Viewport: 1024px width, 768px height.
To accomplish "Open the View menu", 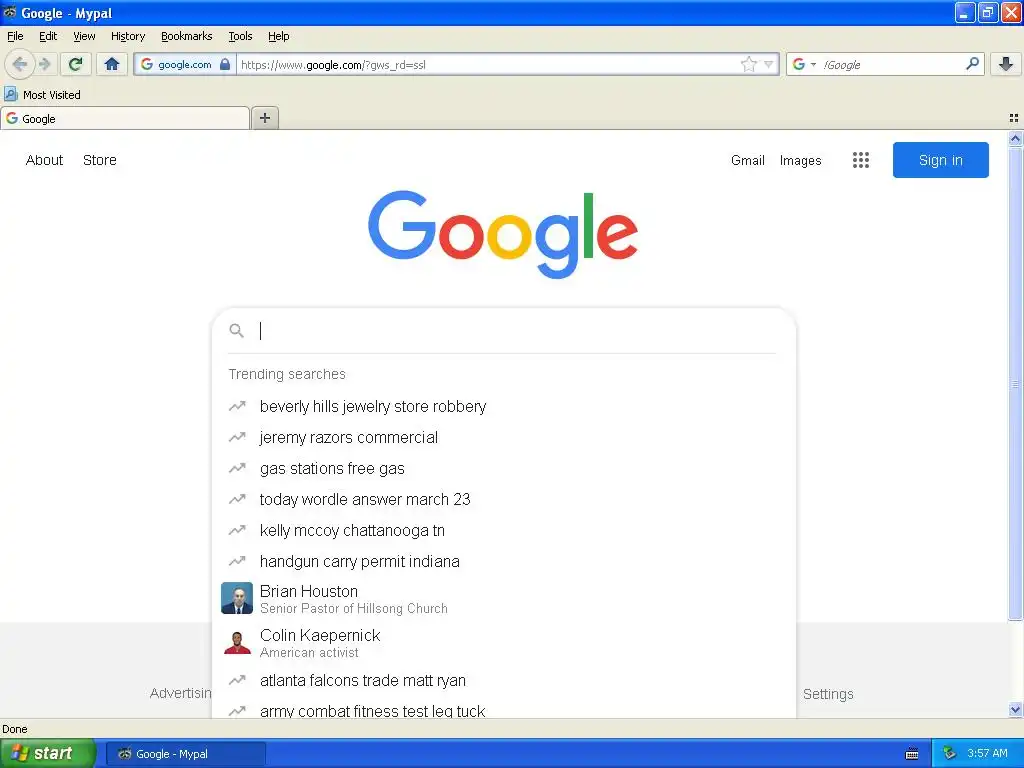I will pos(84,36).
